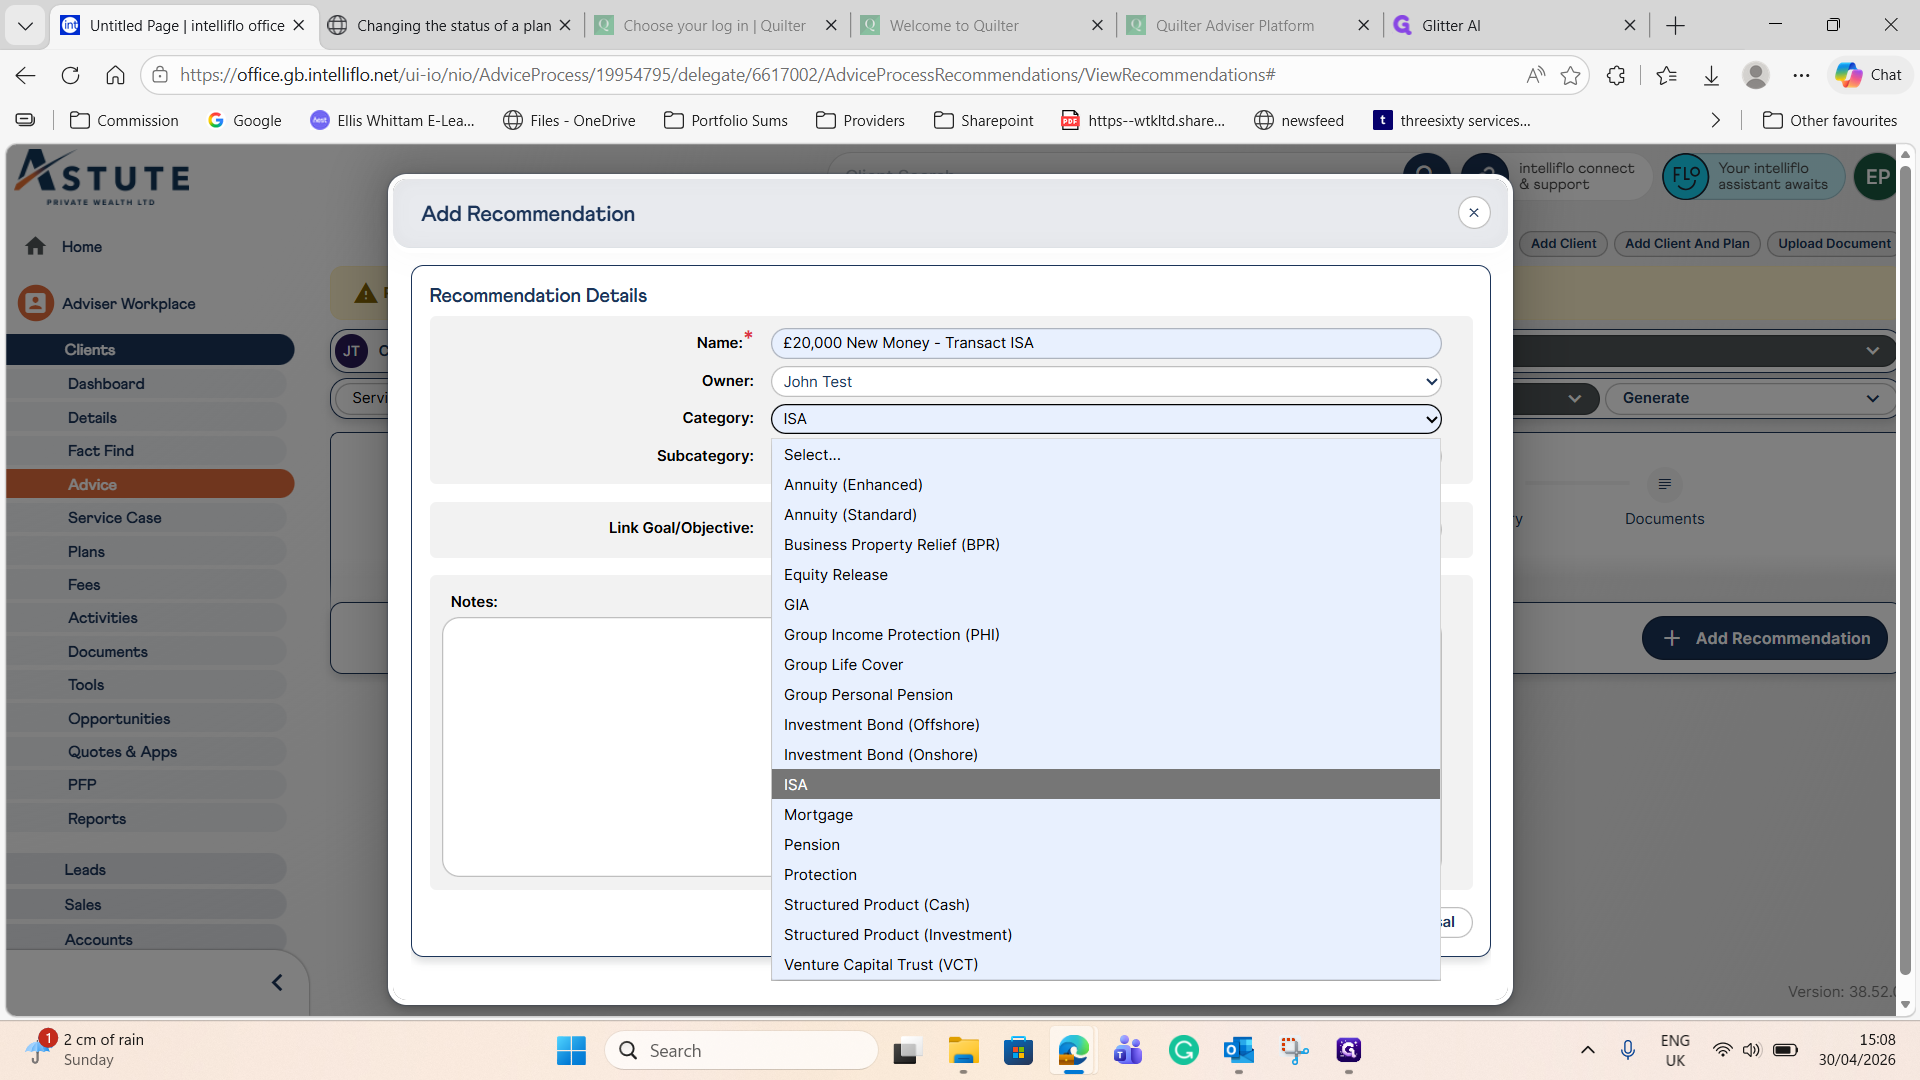
Task: Click the taskbar Search box
Action: click(x=741, y=1050)
